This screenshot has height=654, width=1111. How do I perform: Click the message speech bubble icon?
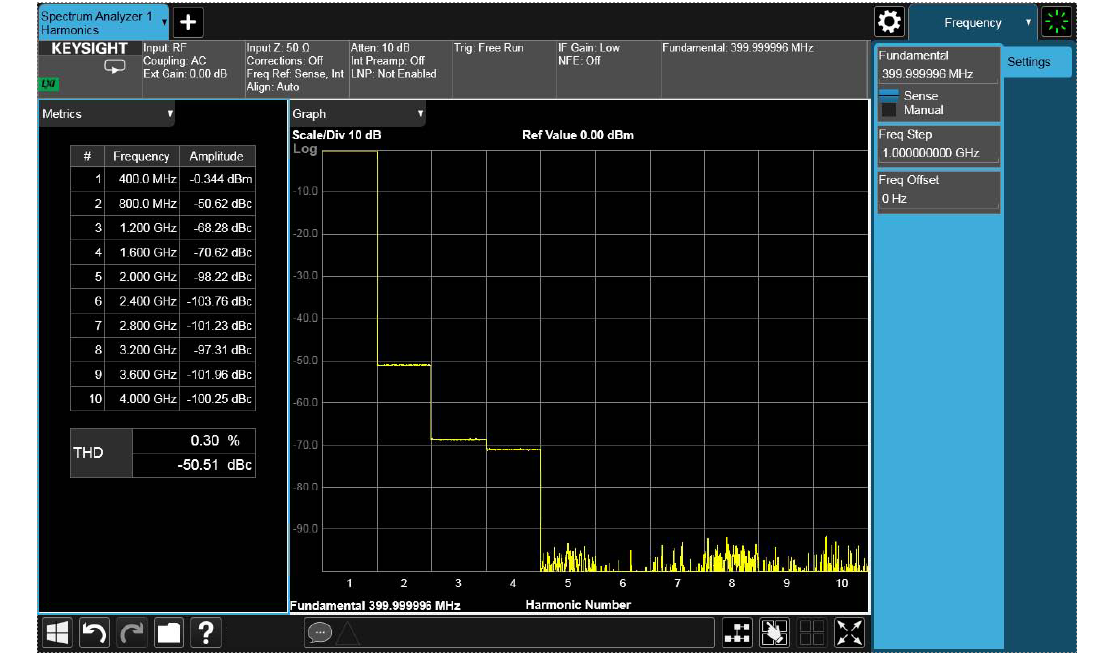tap(319, 632)
